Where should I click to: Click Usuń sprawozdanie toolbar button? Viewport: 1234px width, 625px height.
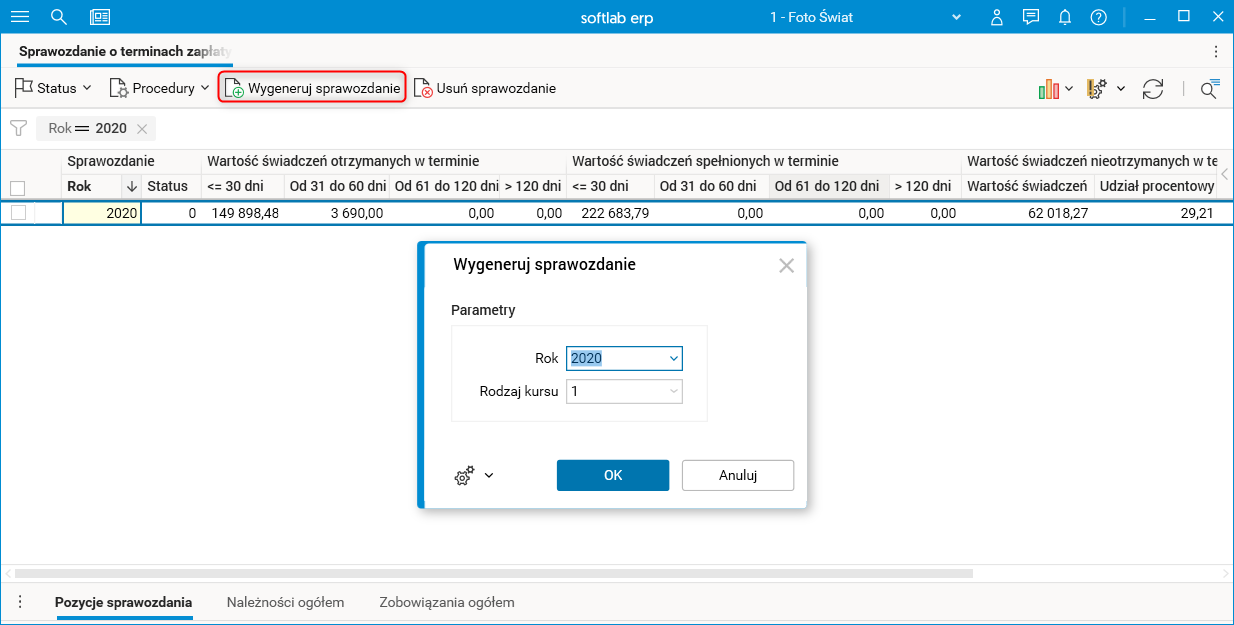pyautogui.click(x=485, y=88)
